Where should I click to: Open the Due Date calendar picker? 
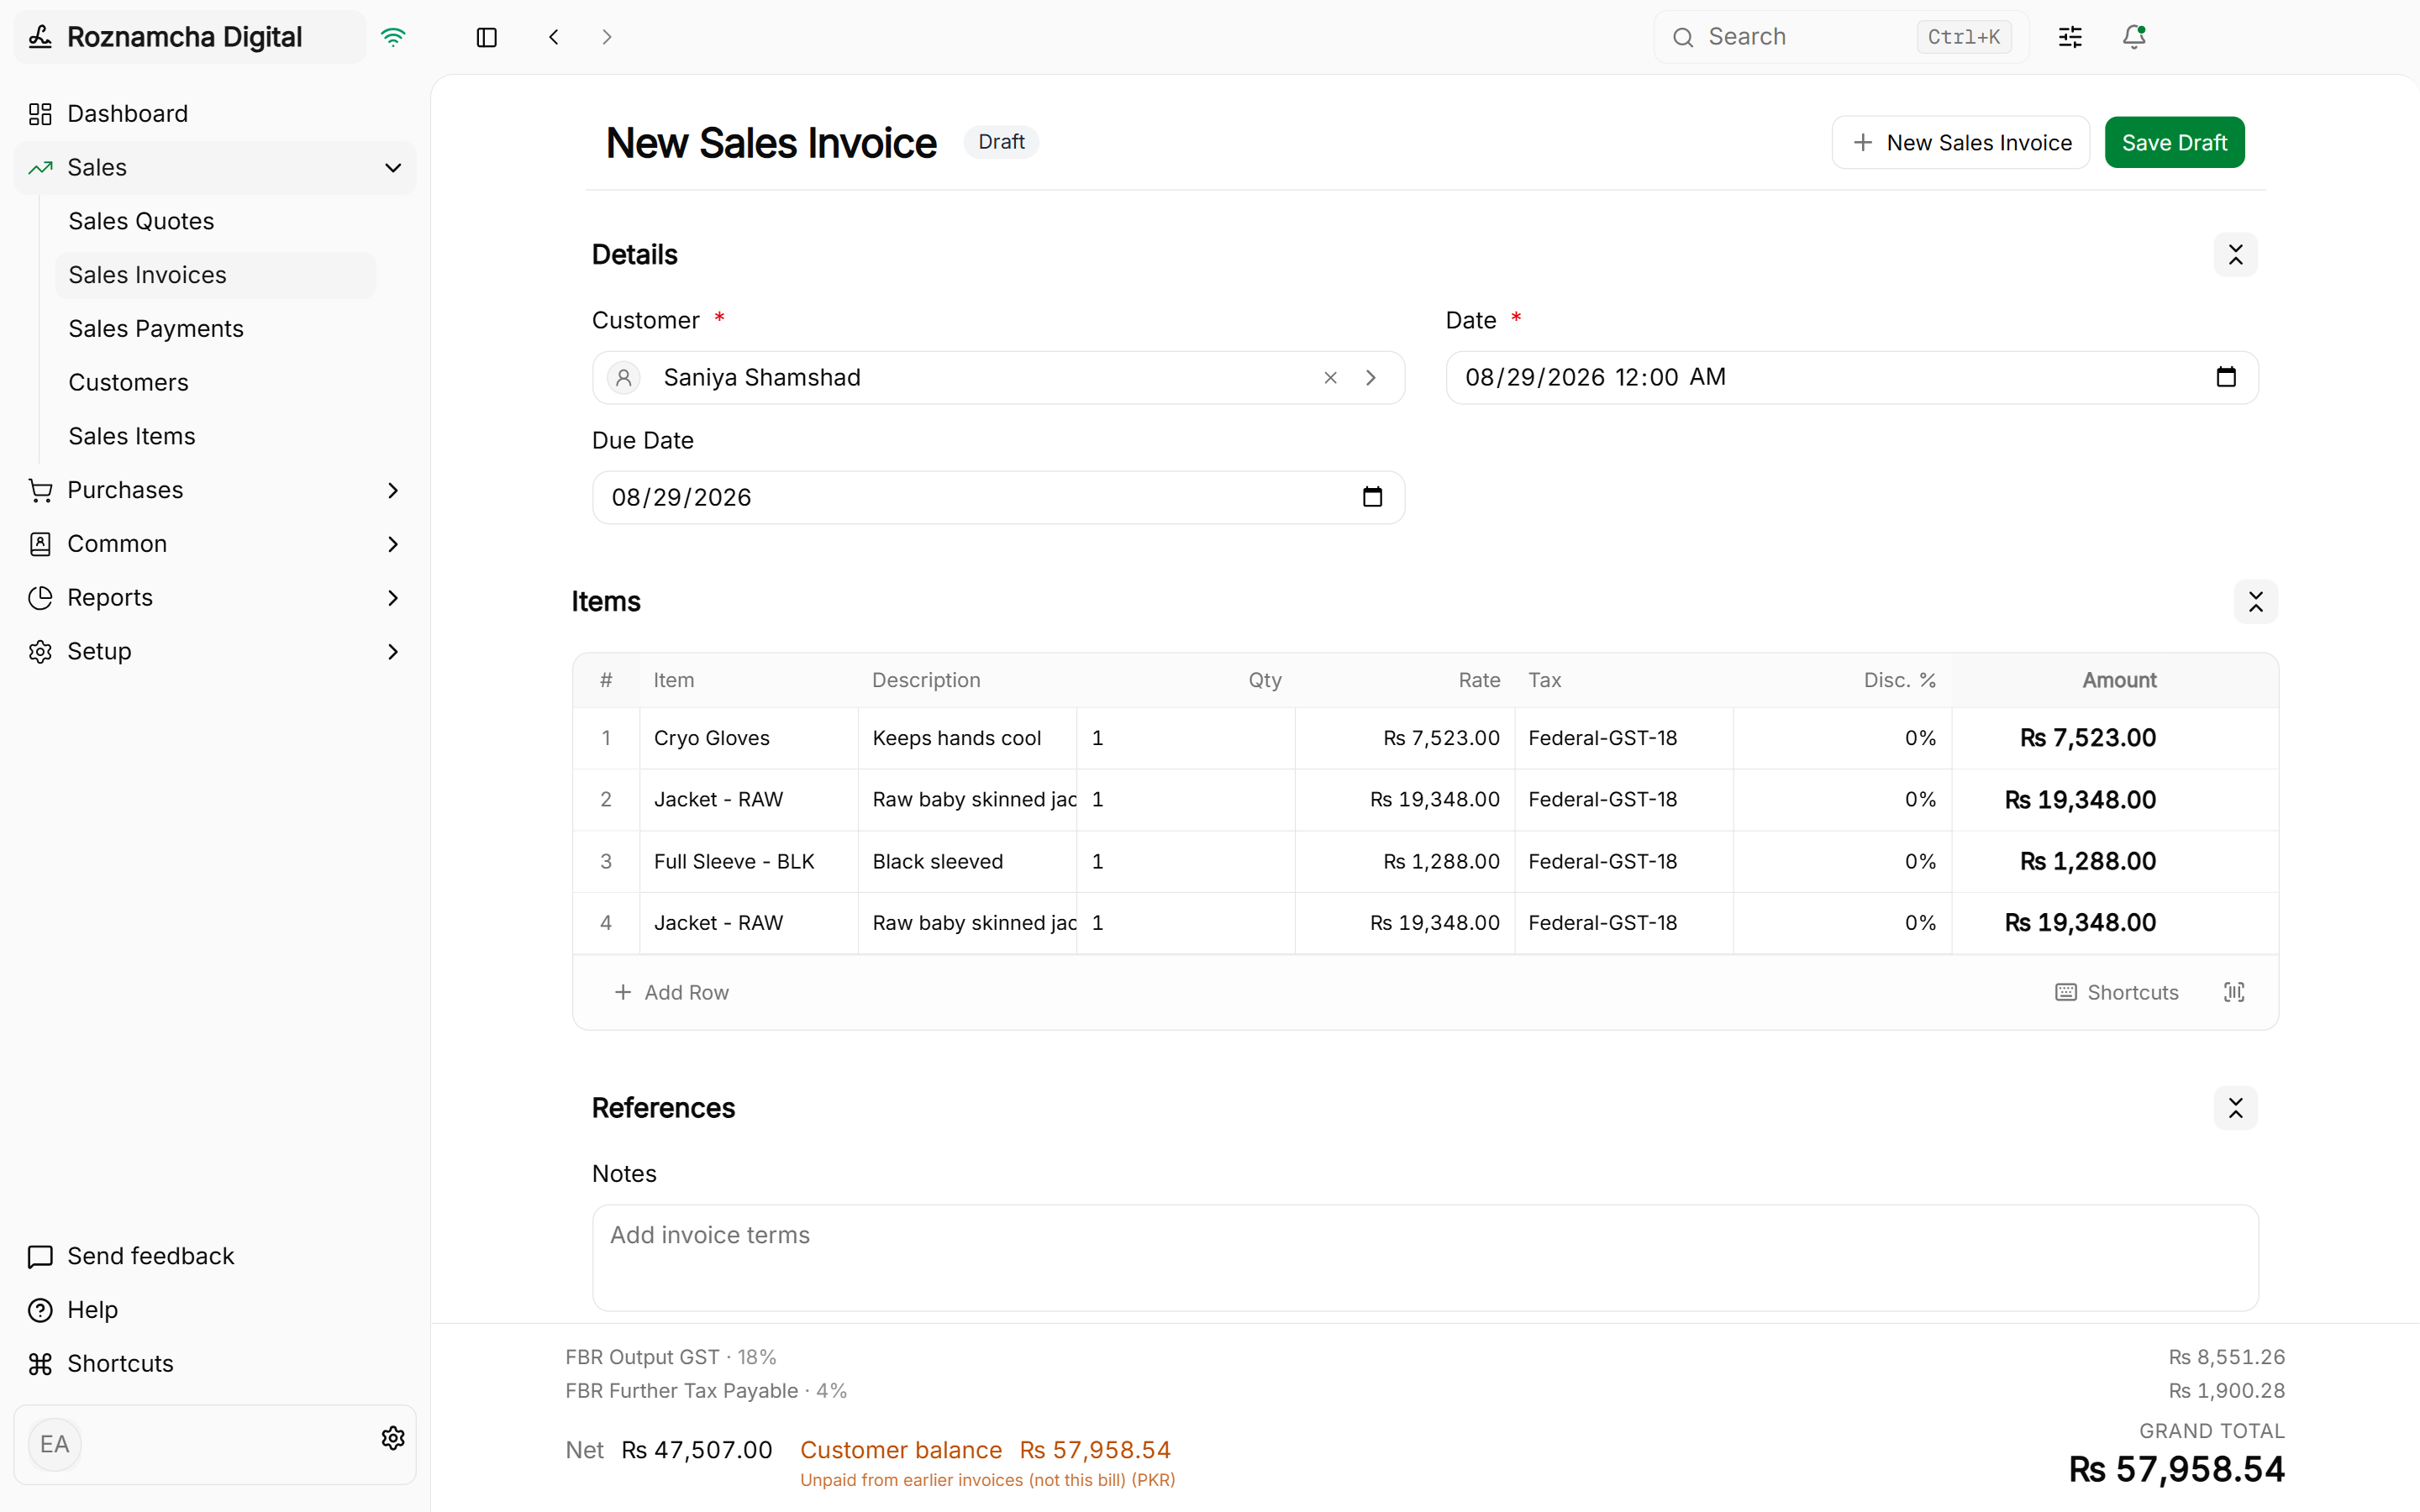pos(1372,497)
